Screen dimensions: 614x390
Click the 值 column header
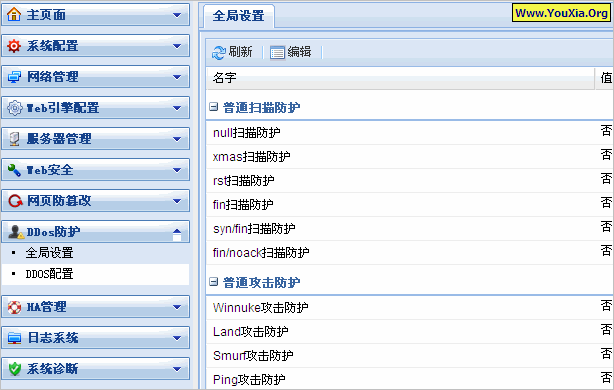coord(605,78)
